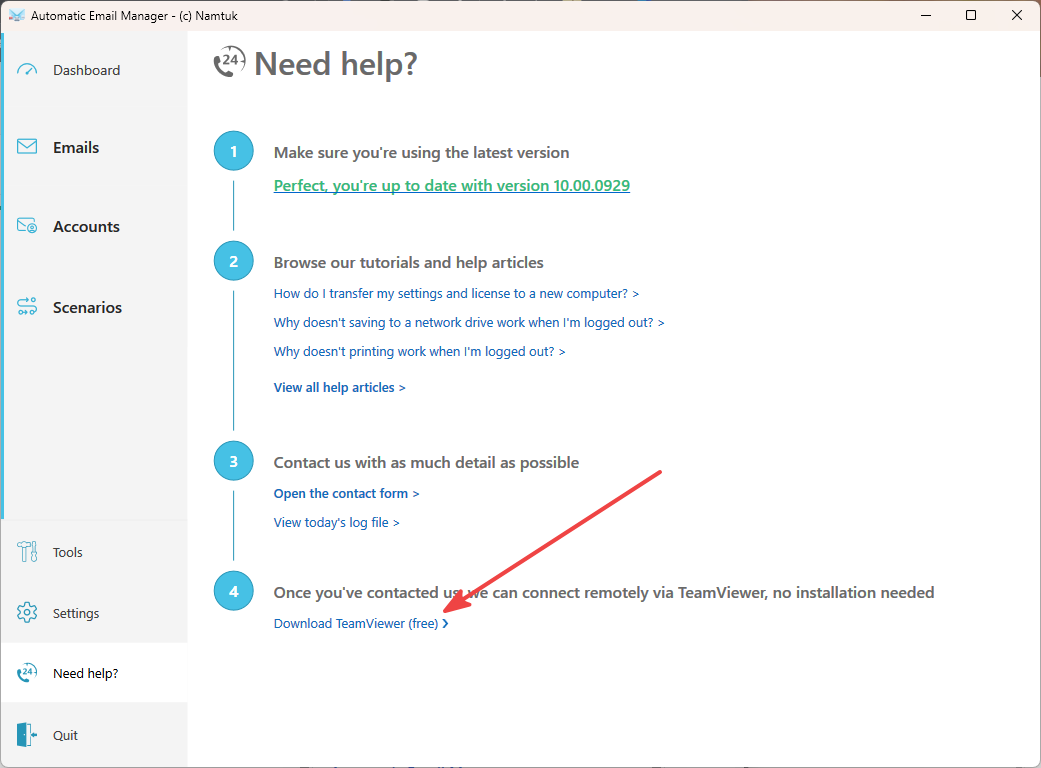Click 'Contact us with as much detail' heading
Viewport: 1041px width, 768px height.
click(x=426, y=463)
